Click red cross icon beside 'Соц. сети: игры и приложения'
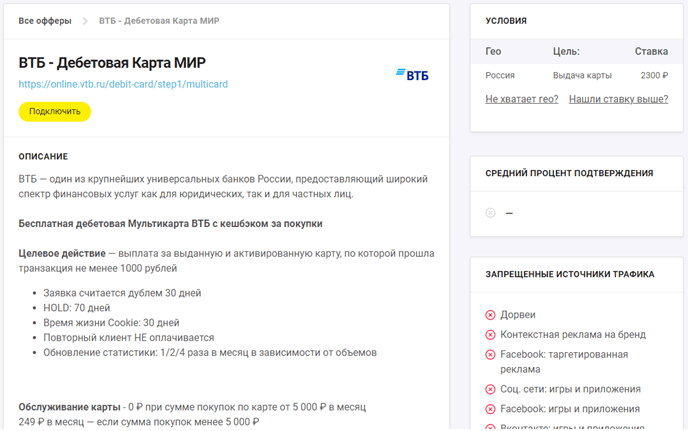 click(x=490, y=389)
